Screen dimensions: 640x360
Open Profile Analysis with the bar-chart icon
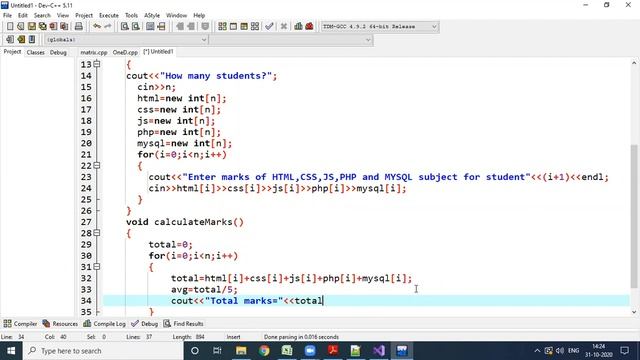click(298, 27)
